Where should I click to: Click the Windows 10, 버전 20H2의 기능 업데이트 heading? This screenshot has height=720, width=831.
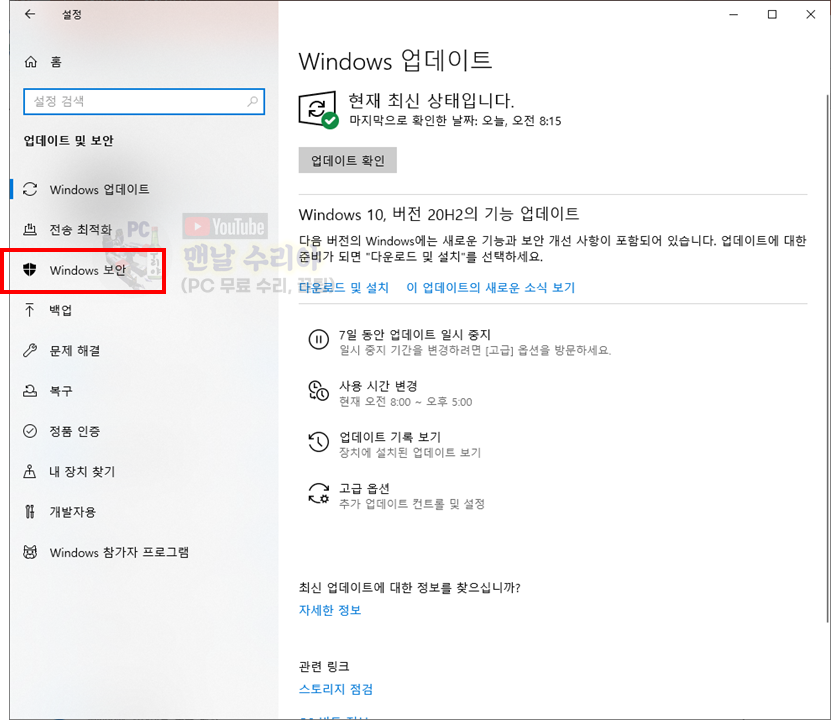[x=439, y=214]
